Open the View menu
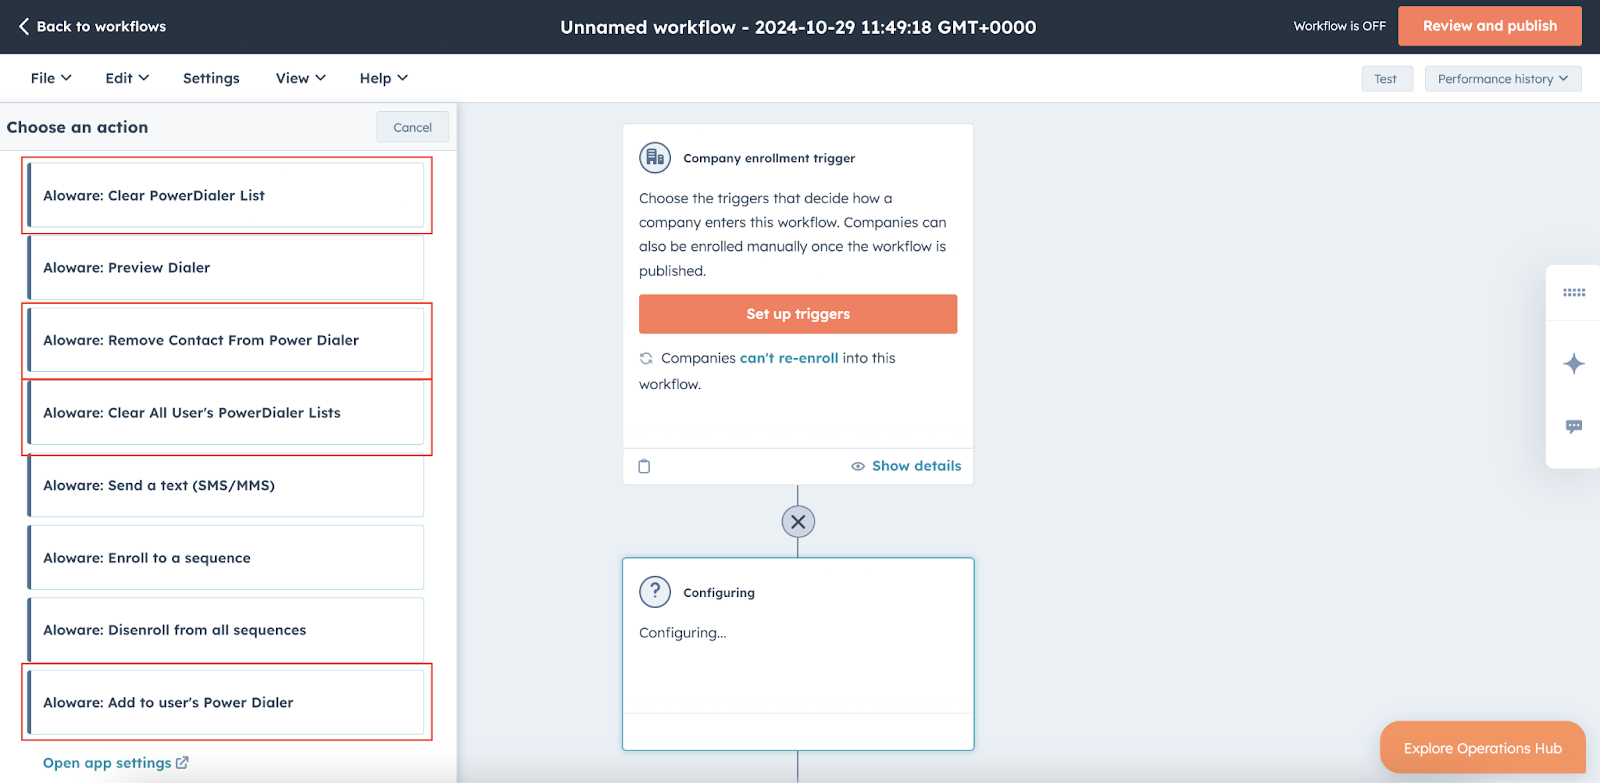This screenshot has height=783, width=1600. tap(301, 78)
